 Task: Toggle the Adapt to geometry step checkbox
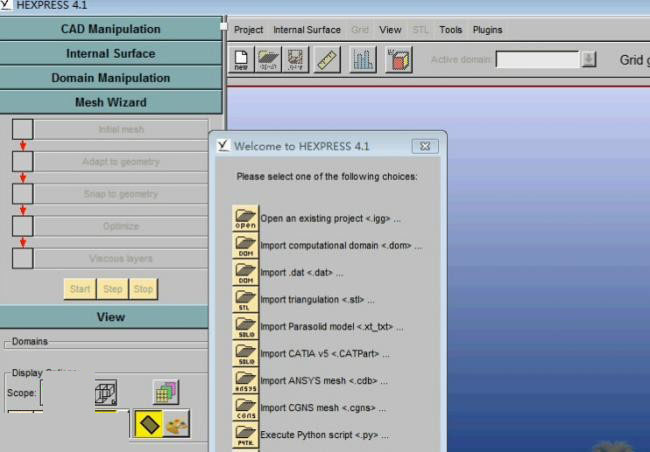pos(22,161)
